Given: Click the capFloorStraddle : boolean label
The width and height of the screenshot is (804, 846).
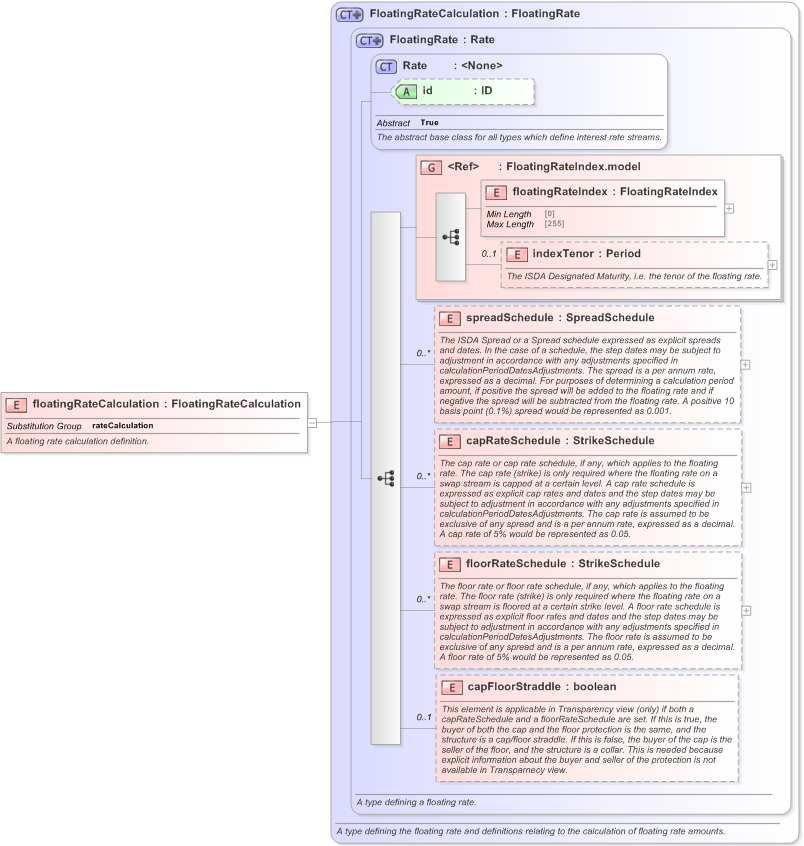Looking at the screenshot, I should (542, 686).
